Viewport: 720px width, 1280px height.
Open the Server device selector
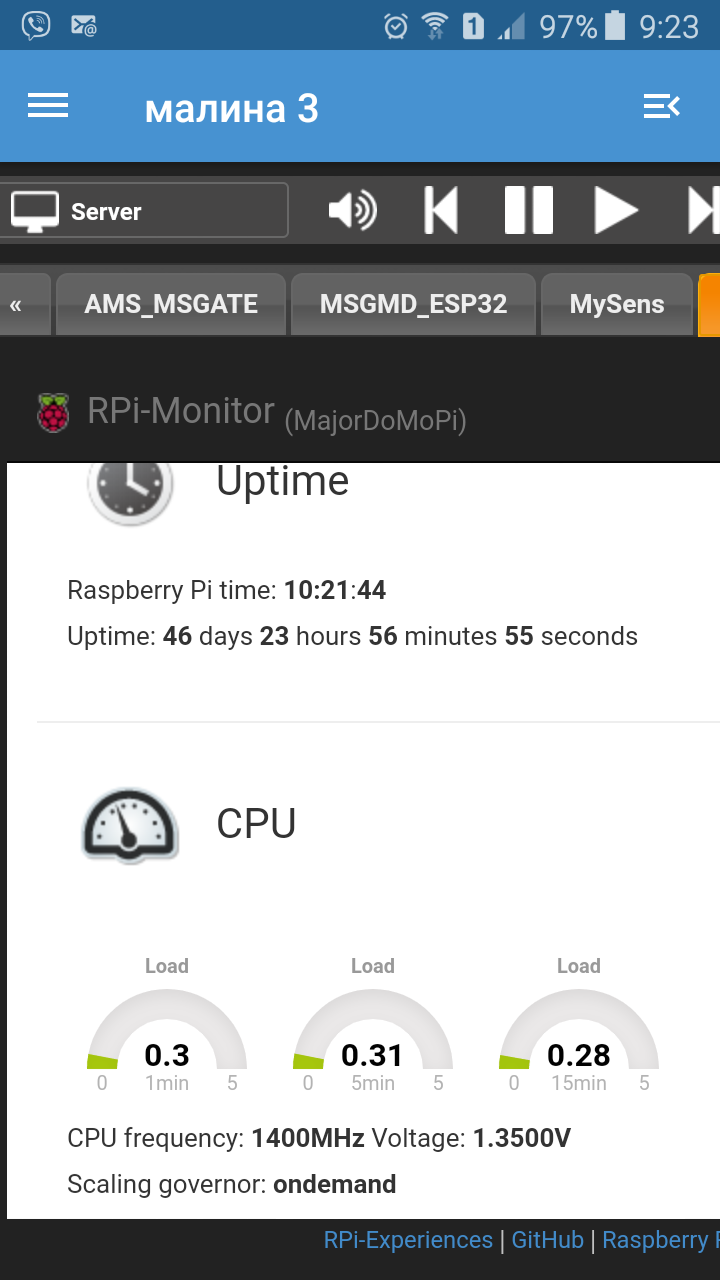pyautogui.click(x=144, y=210)
